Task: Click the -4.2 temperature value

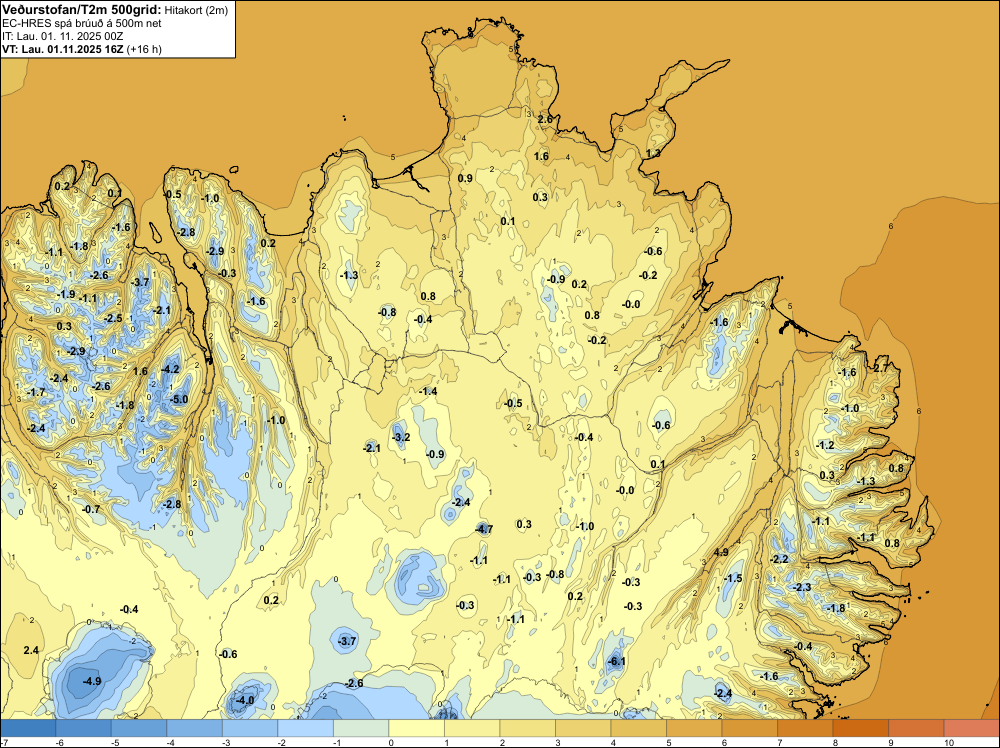Action: (170, 369)
